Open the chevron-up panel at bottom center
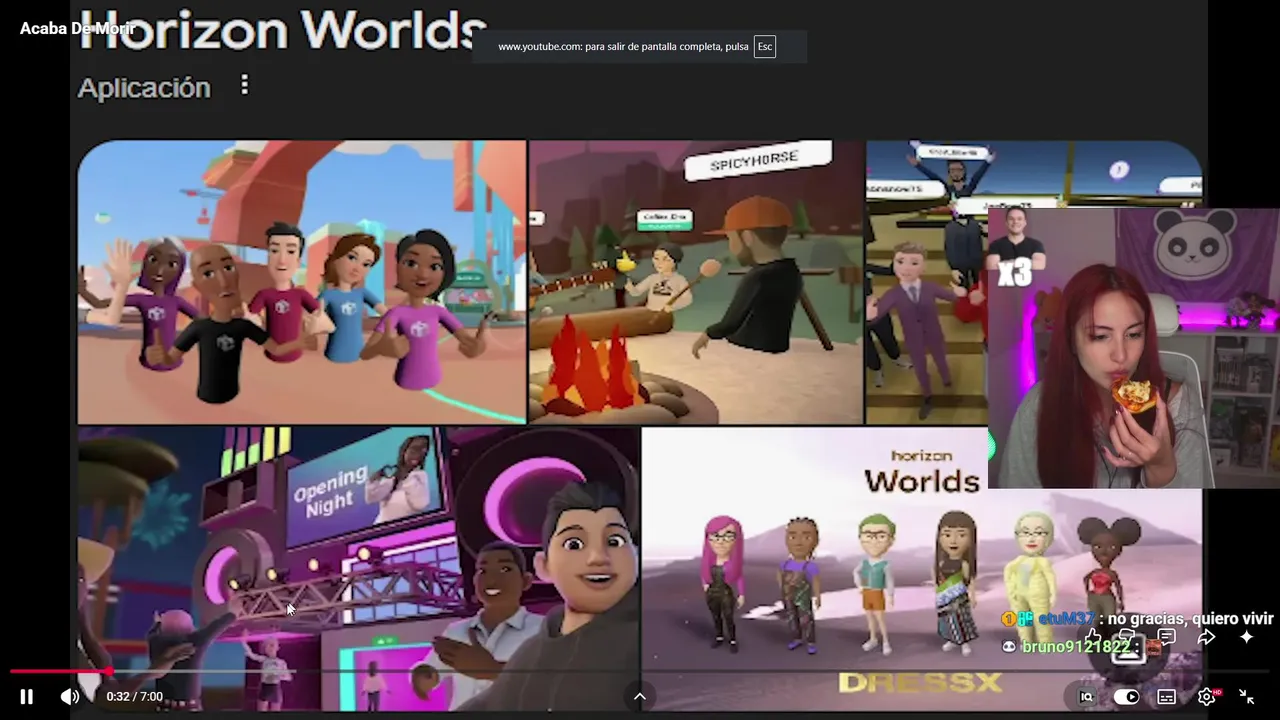Viewport: 1280px width, 720px height. [640, 697]
